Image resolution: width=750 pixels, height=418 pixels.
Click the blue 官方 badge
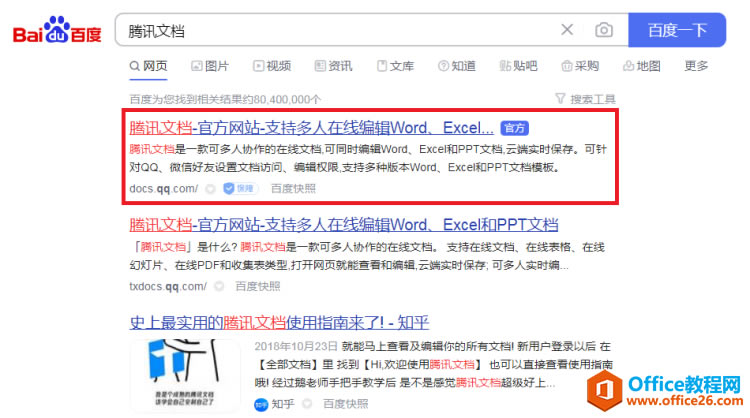pyautogui.click(x=514, y=128)
